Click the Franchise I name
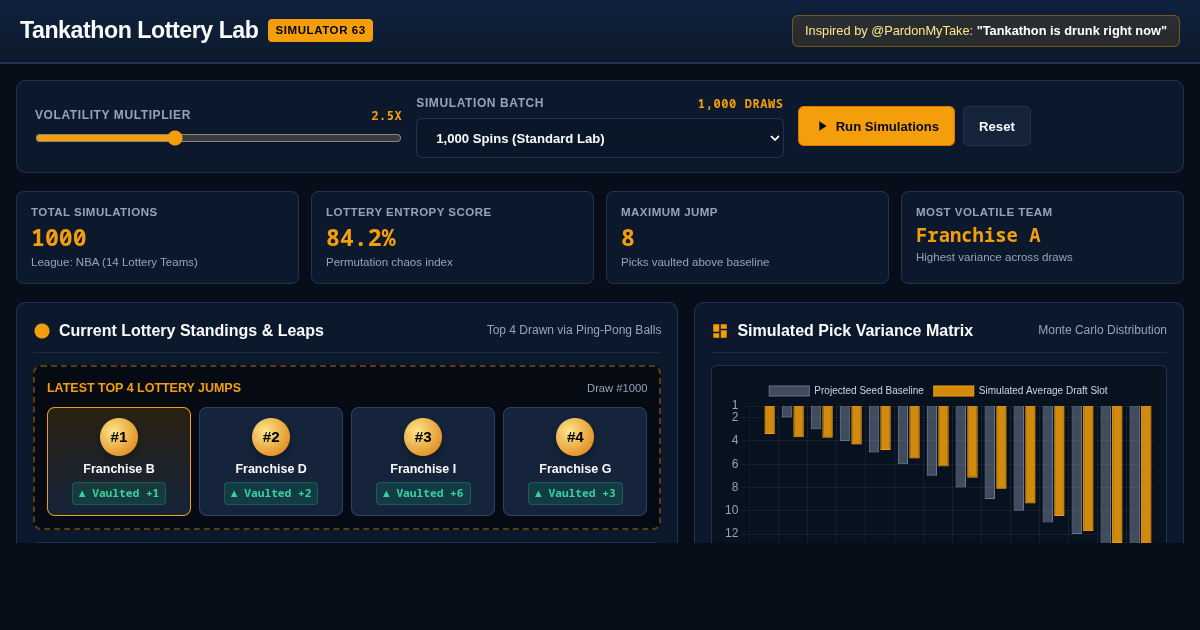 (x=423, y=469)
